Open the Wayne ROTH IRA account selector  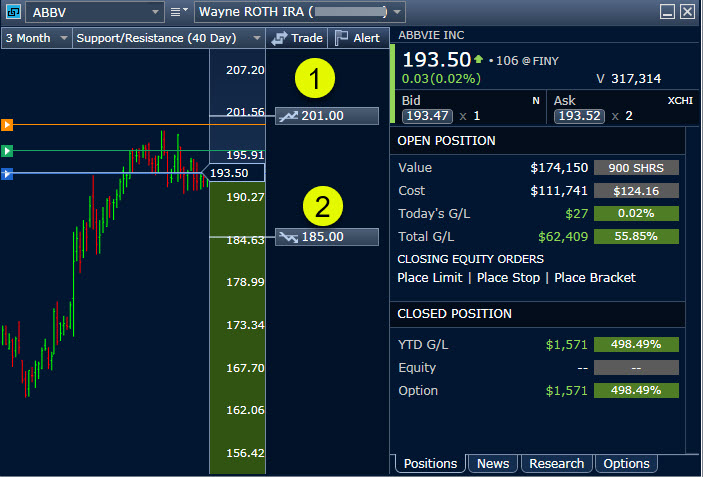[x=300, y=12]
